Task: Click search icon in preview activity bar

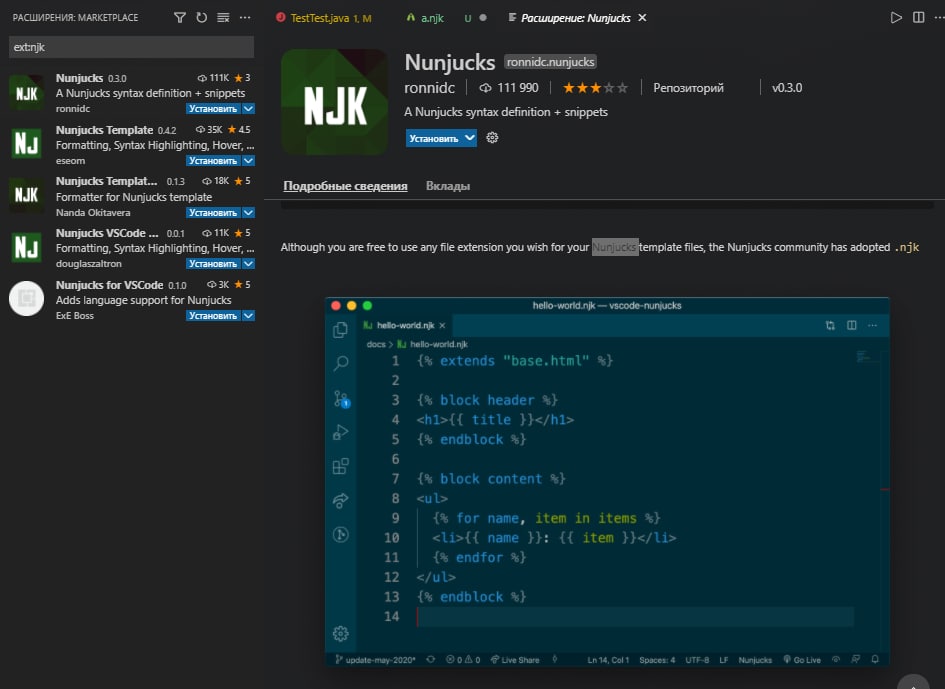Action: point(341,363)
